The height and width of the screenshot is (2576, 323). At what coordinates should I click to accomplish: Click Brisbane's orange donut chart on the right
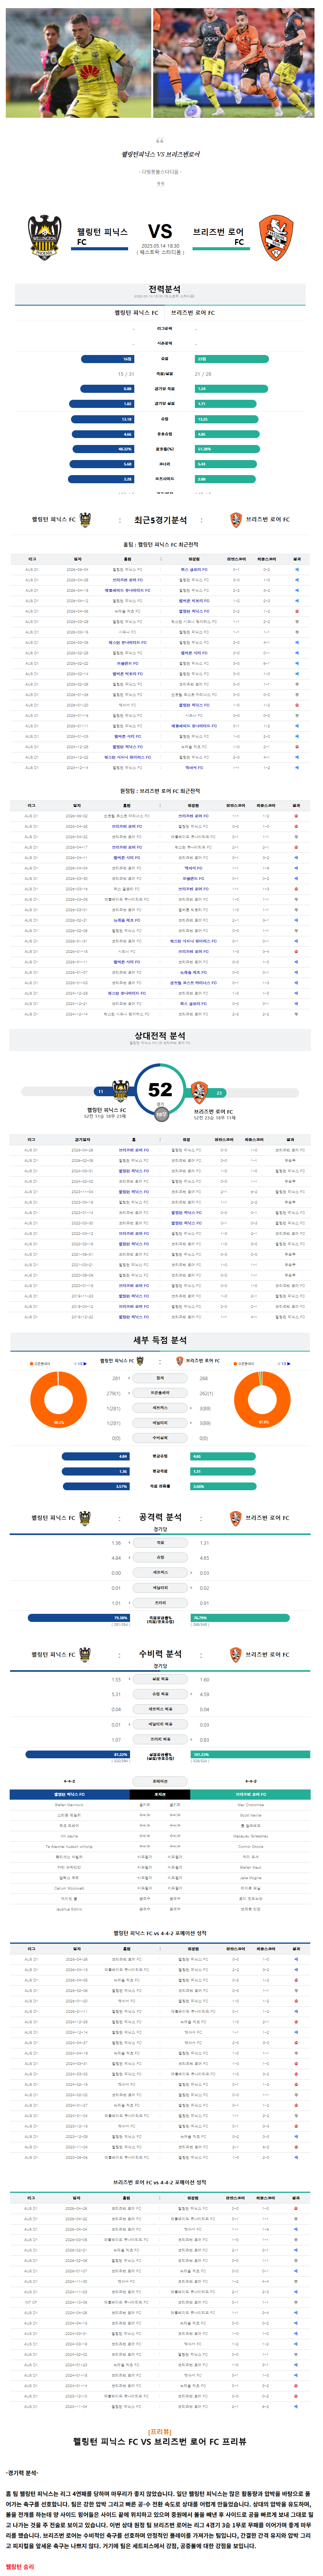(262, 1399)
